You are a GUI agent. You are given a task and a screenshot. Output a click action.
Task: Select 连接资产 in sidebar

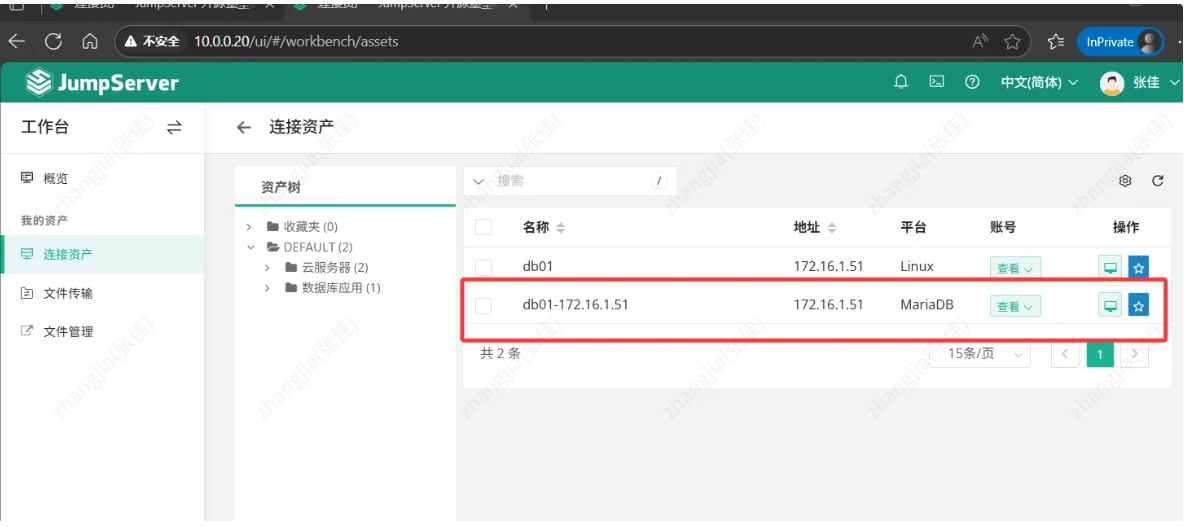click(102, 254)
